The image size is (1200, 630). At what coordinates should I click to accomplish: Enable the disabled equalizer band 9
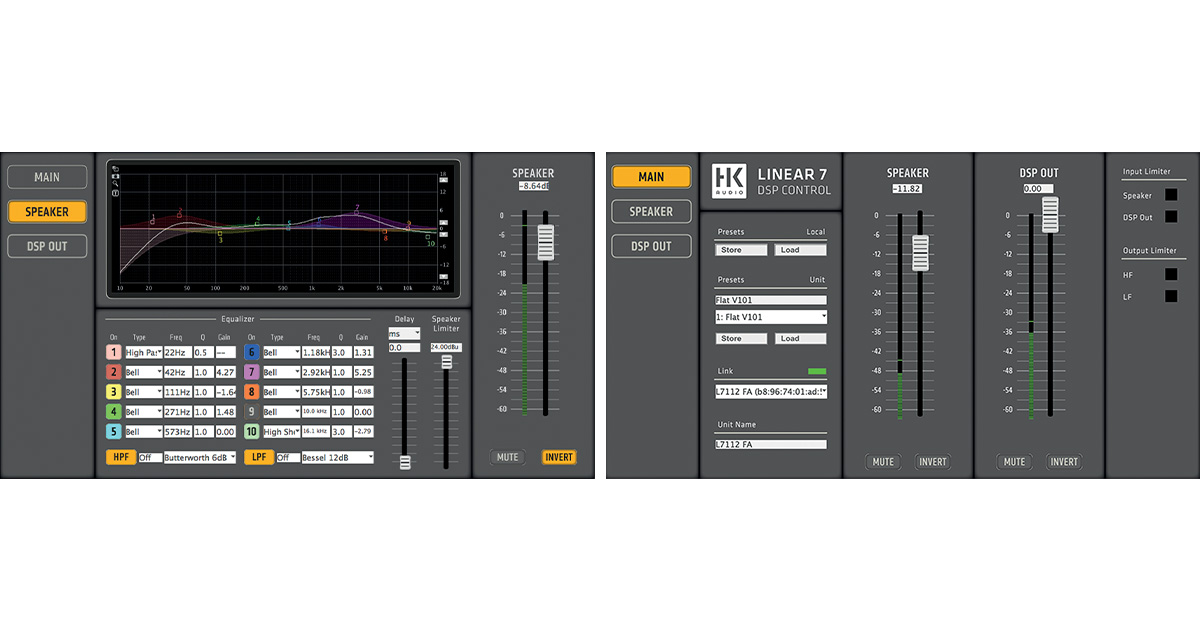(252, 412)
